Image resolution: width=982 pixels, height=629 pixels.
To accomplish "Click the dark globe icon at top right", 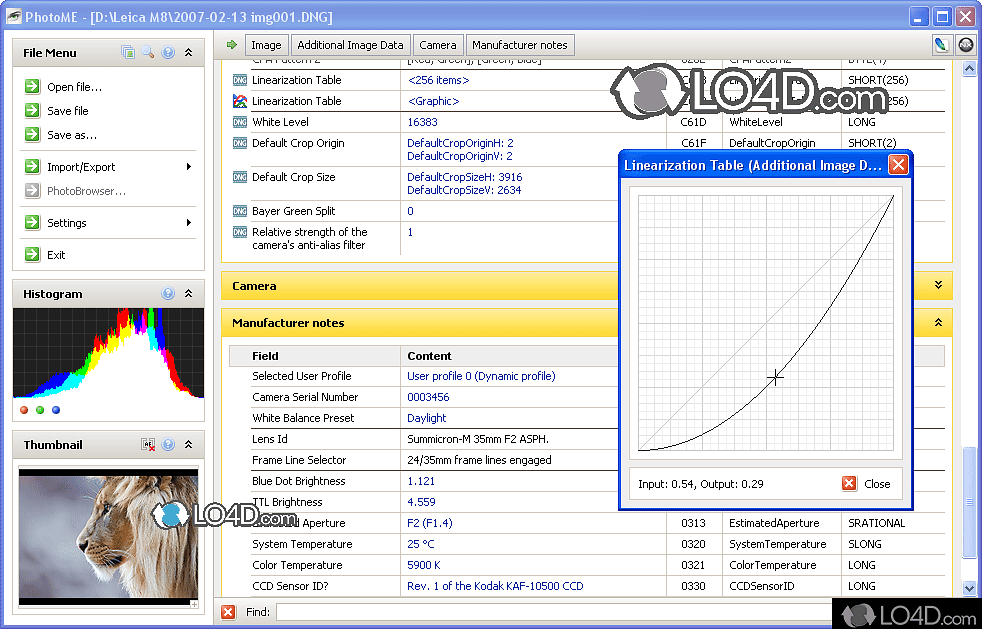I will [964, 45].
